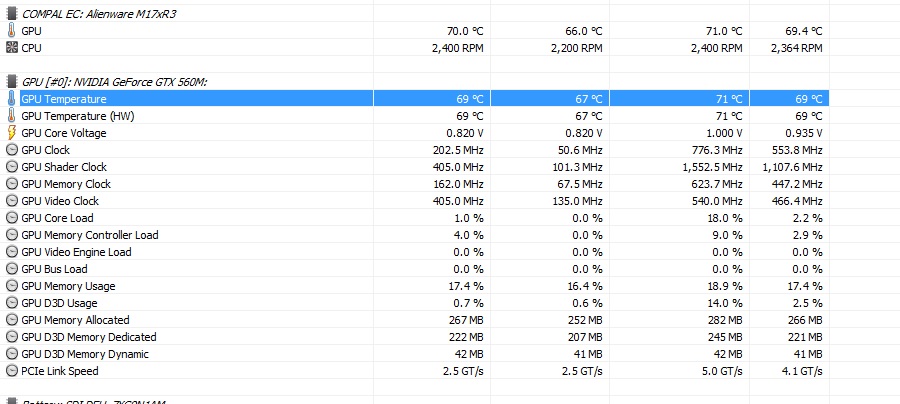Click the chip icon beside NVIDIA GeForce GTX 560M

(x=11, y=81)
